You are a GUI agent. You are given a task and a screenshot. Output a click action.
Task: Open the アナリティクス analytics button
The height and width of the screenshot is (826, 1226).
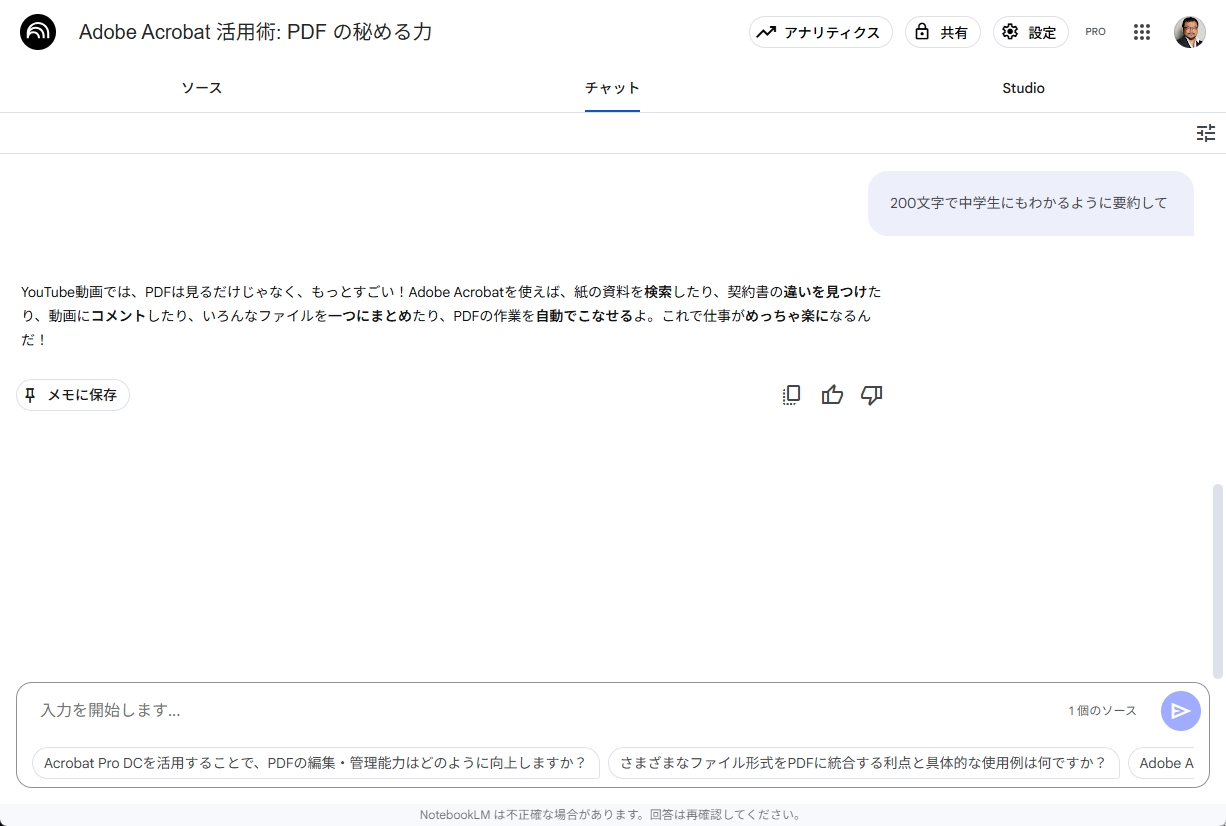820,32
